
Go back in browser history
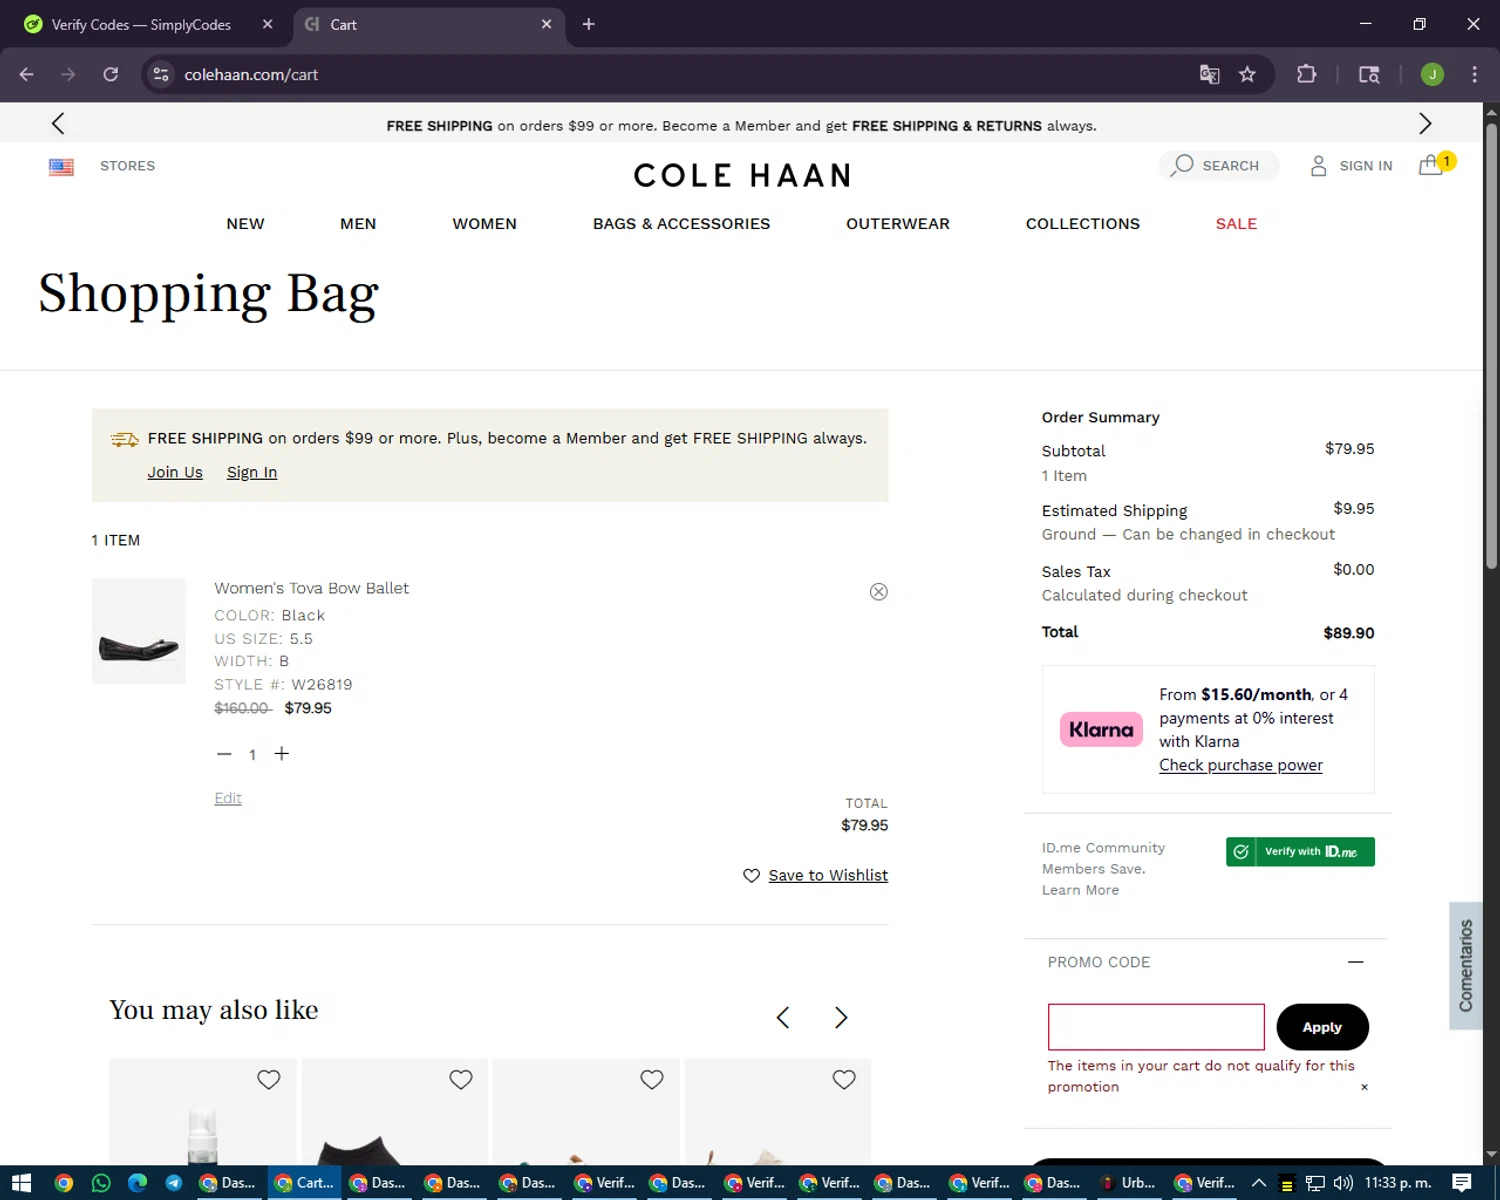[27, 74]
